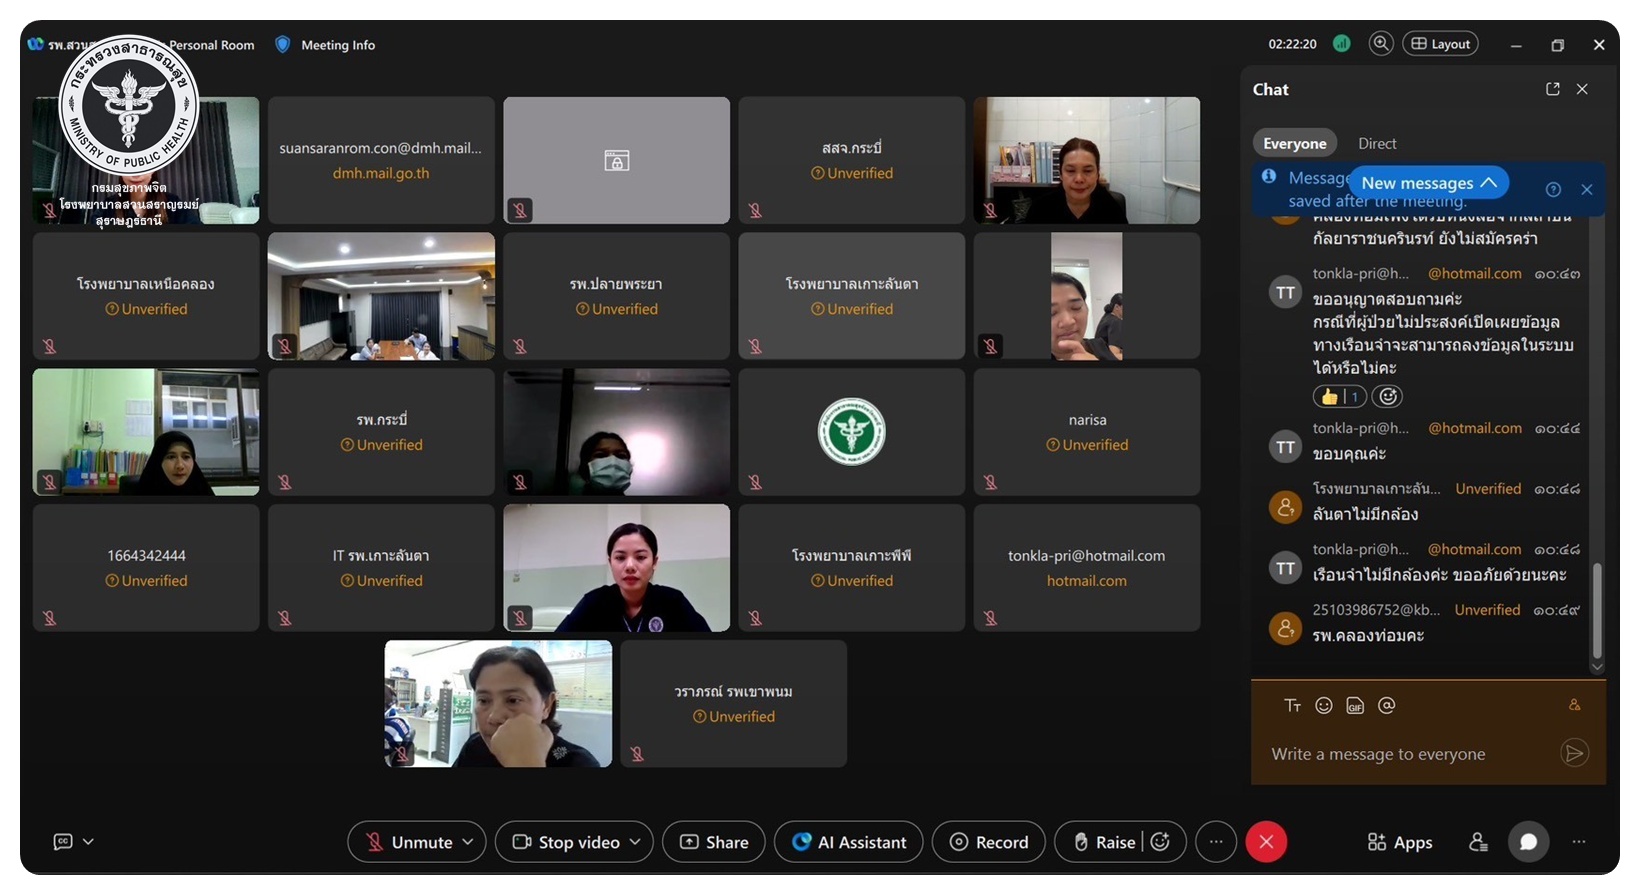The image size is (1640, 895).
Task: Add reaction to tonkla-pri's question message
Action: 1387,397
